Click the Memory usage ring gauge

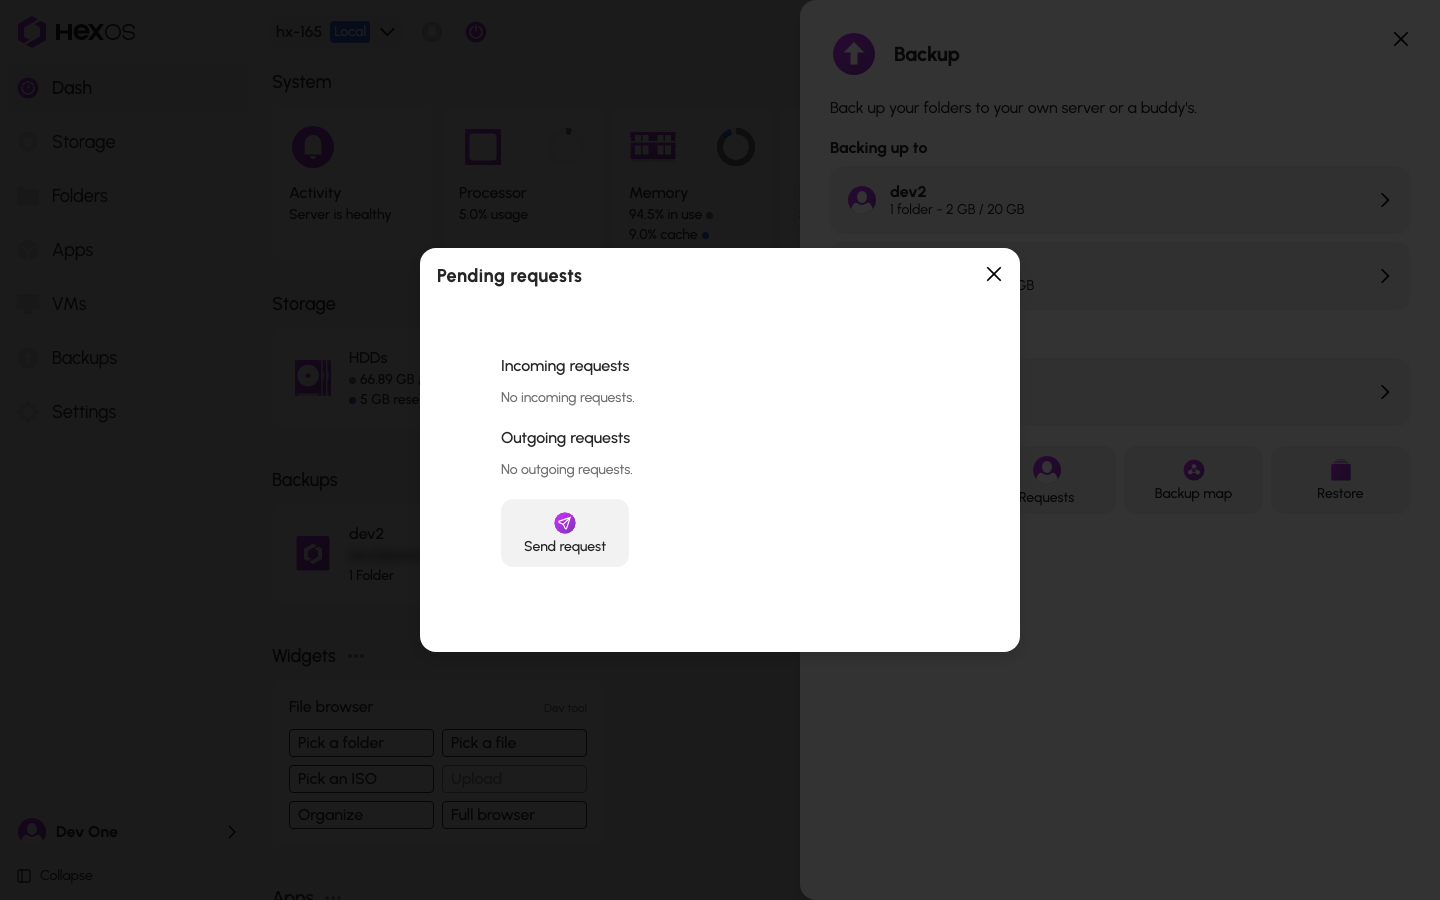click(x=736, y=147)
